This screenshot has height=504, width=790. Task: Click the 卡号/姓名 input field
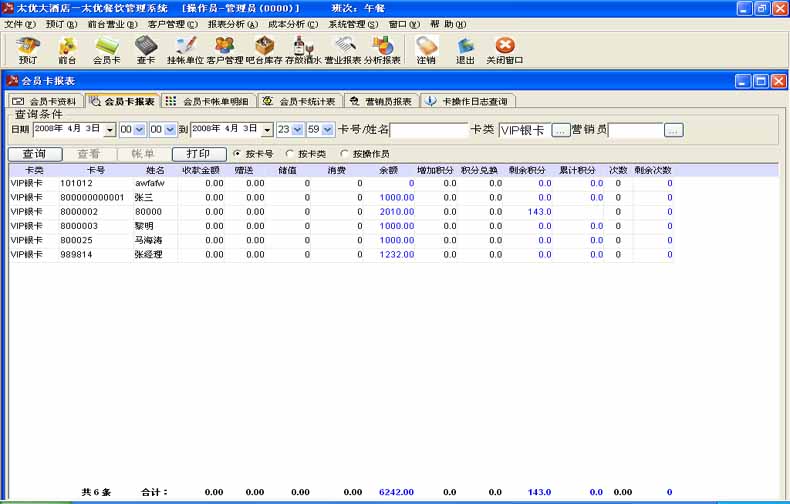pos(429,130)
